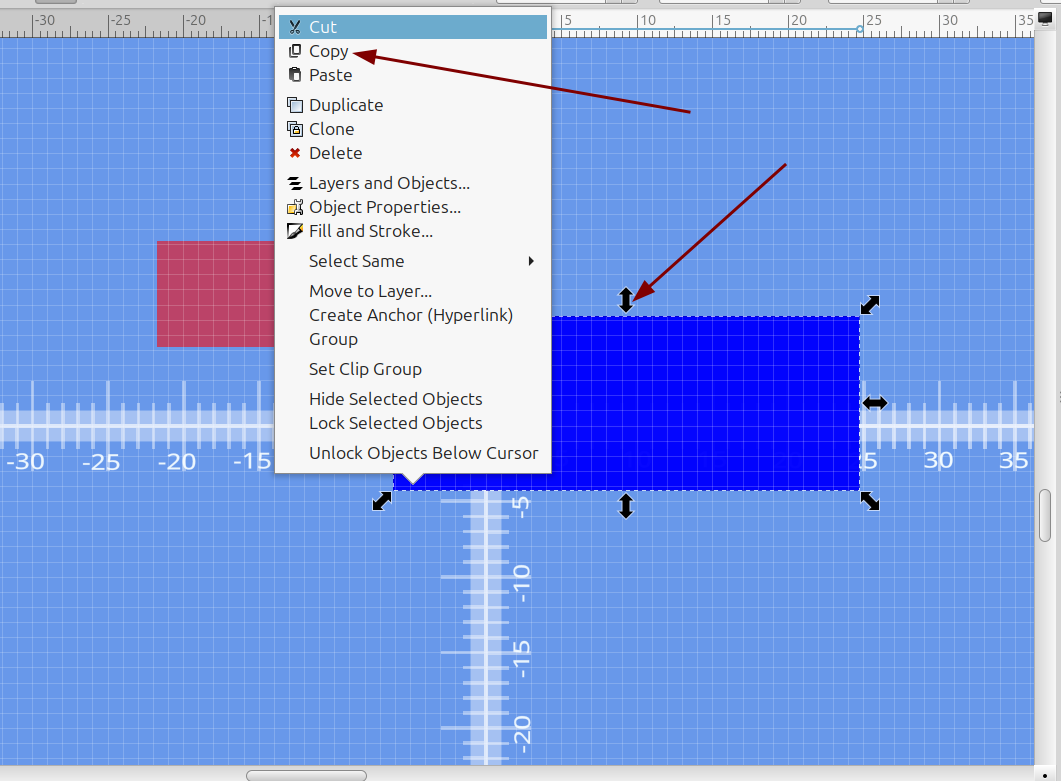Click Group in the context menu

click(333, 339)
